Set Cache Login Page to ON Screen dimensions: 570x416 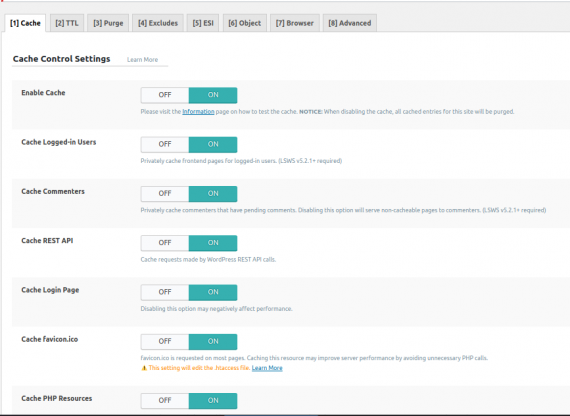[x=213, y=292]
